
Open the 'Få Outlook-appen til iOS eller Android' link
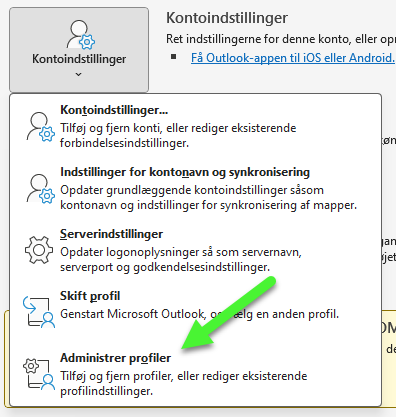click(x=293, y=58)
